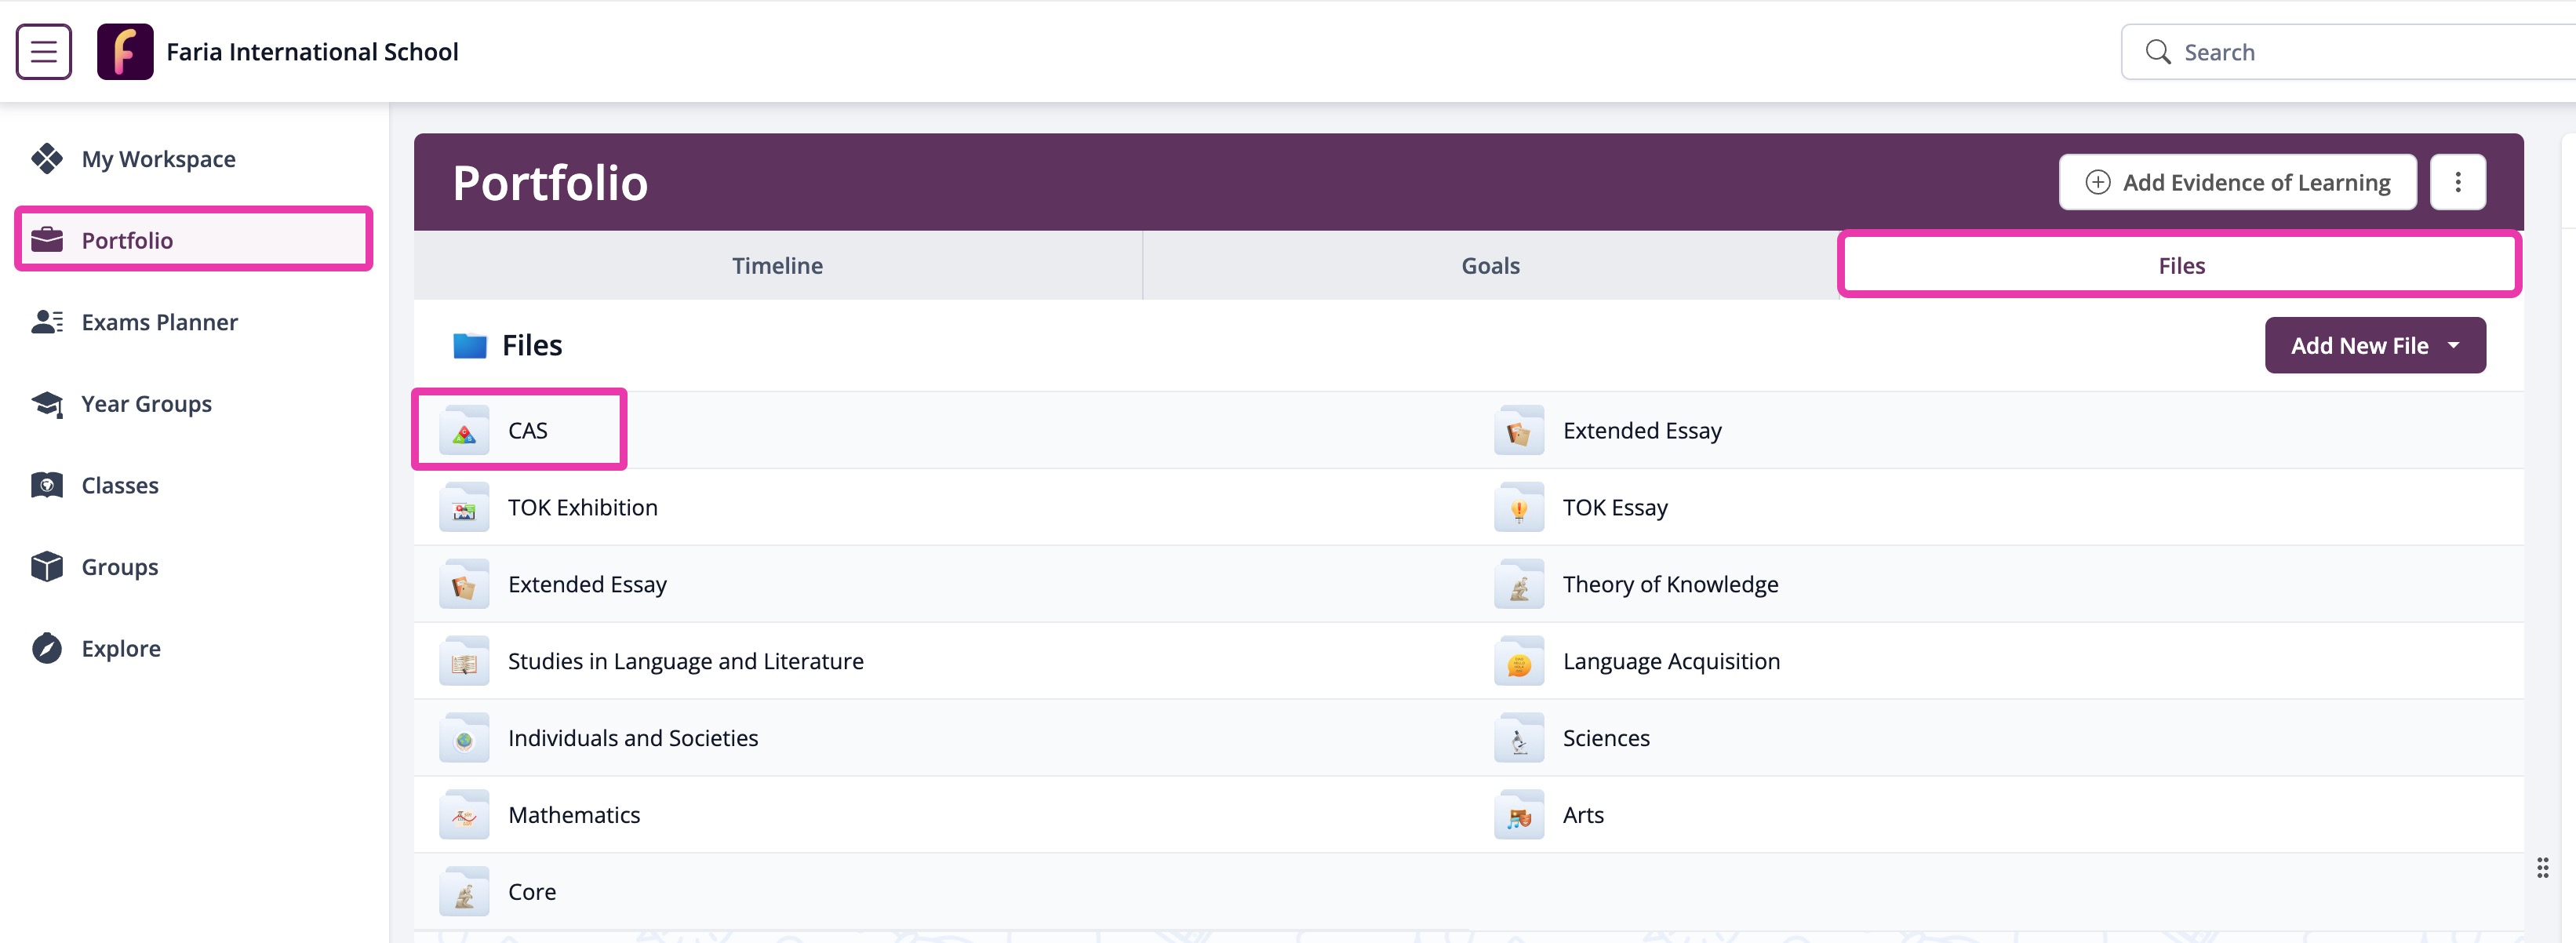Open the Mathematics folder
This screenshot has height=943, width=2576.
tap(573, 815)
